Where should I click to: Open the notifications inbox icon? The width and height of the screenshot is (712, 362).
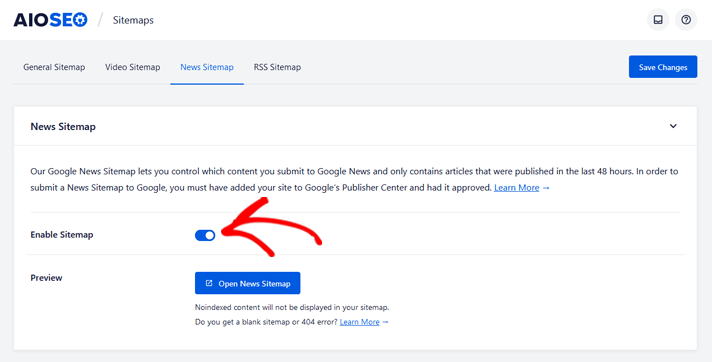658,20
